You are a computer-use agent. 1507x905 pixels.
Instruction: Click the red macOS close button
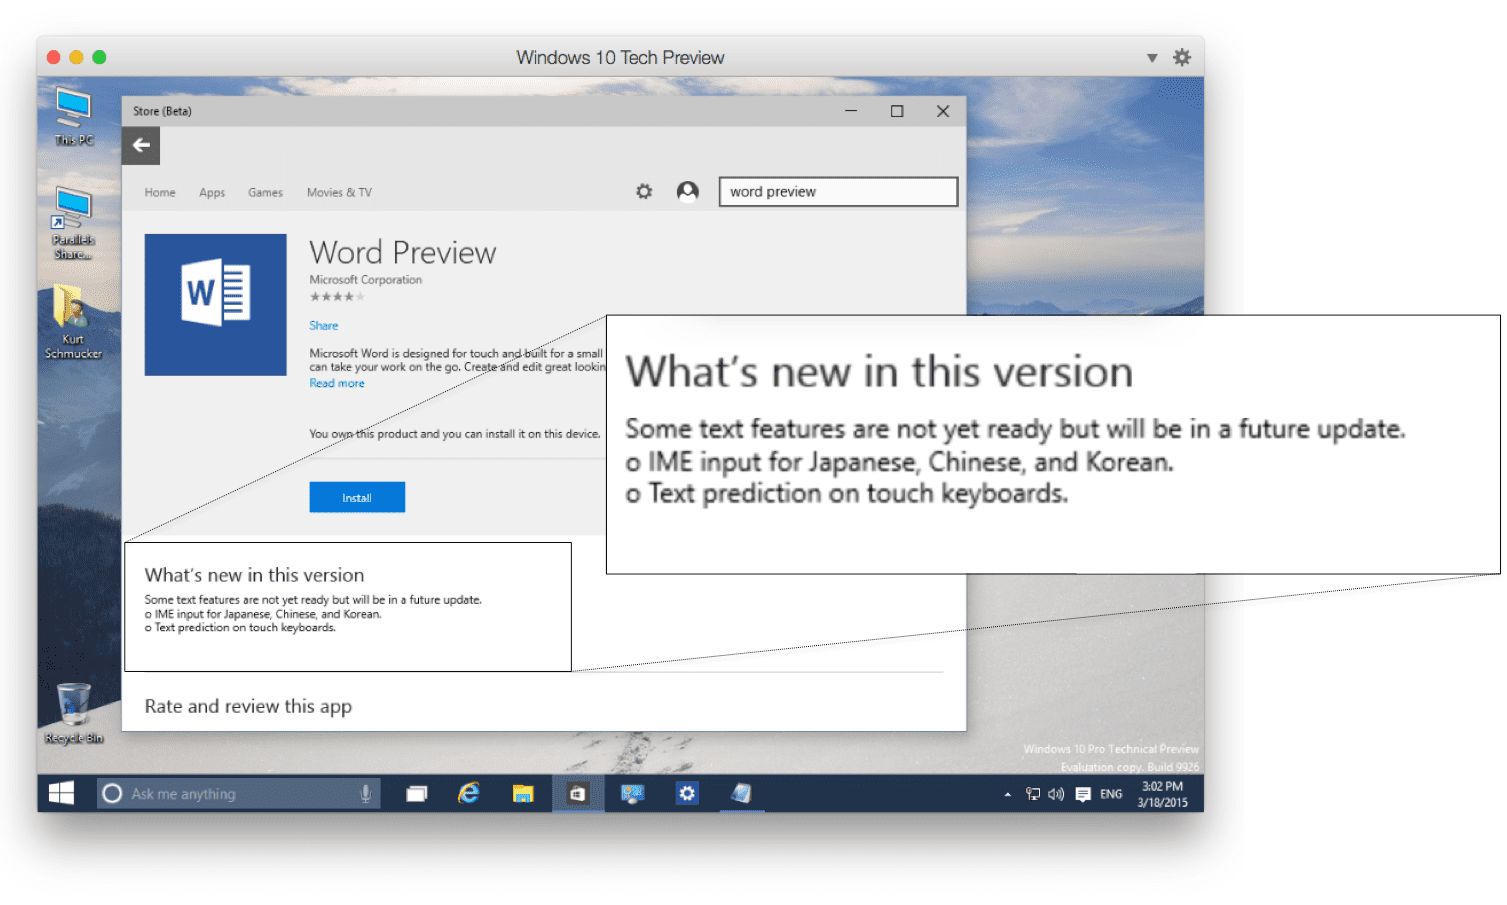point(54,57)
